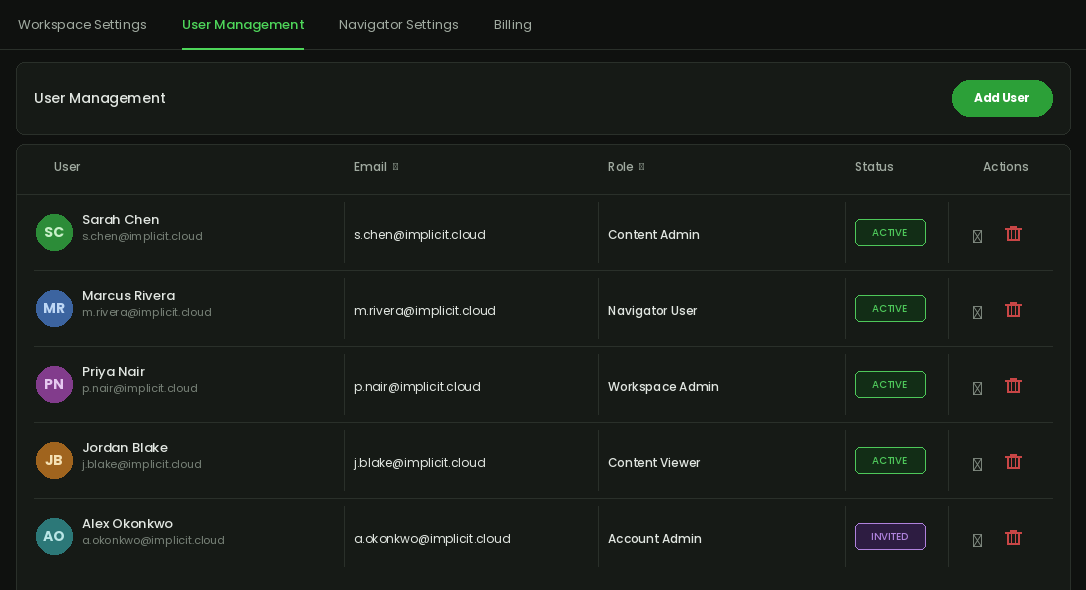Click email cell a.okonkwo@implicit.cloud in Email column
The image size is (1086, 590).
coord(432,539)
